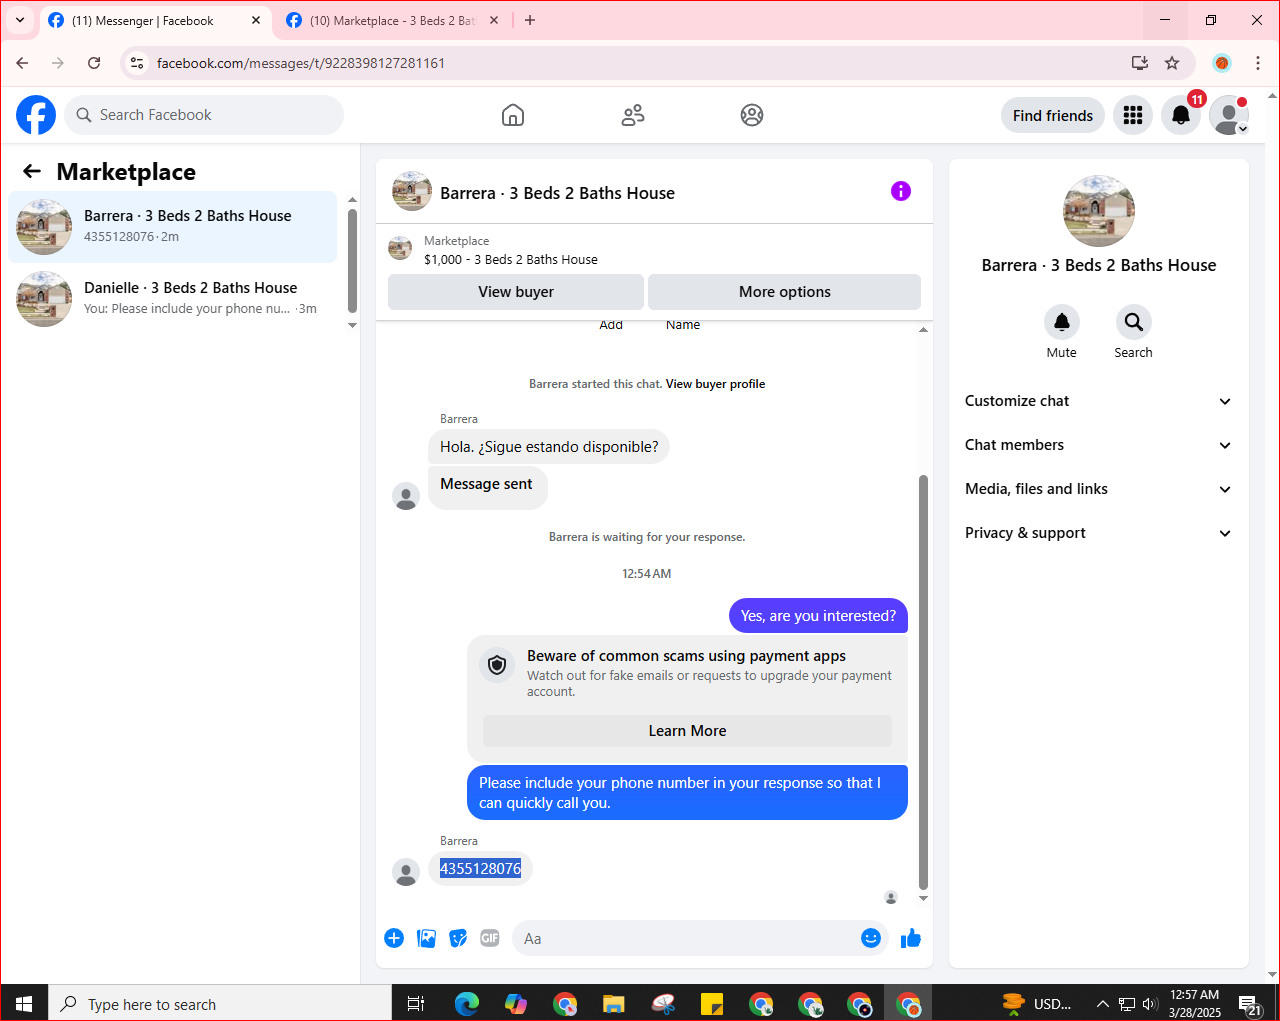
Task: Open Task View on the taskbar
Action: [x=416, y=1003]
